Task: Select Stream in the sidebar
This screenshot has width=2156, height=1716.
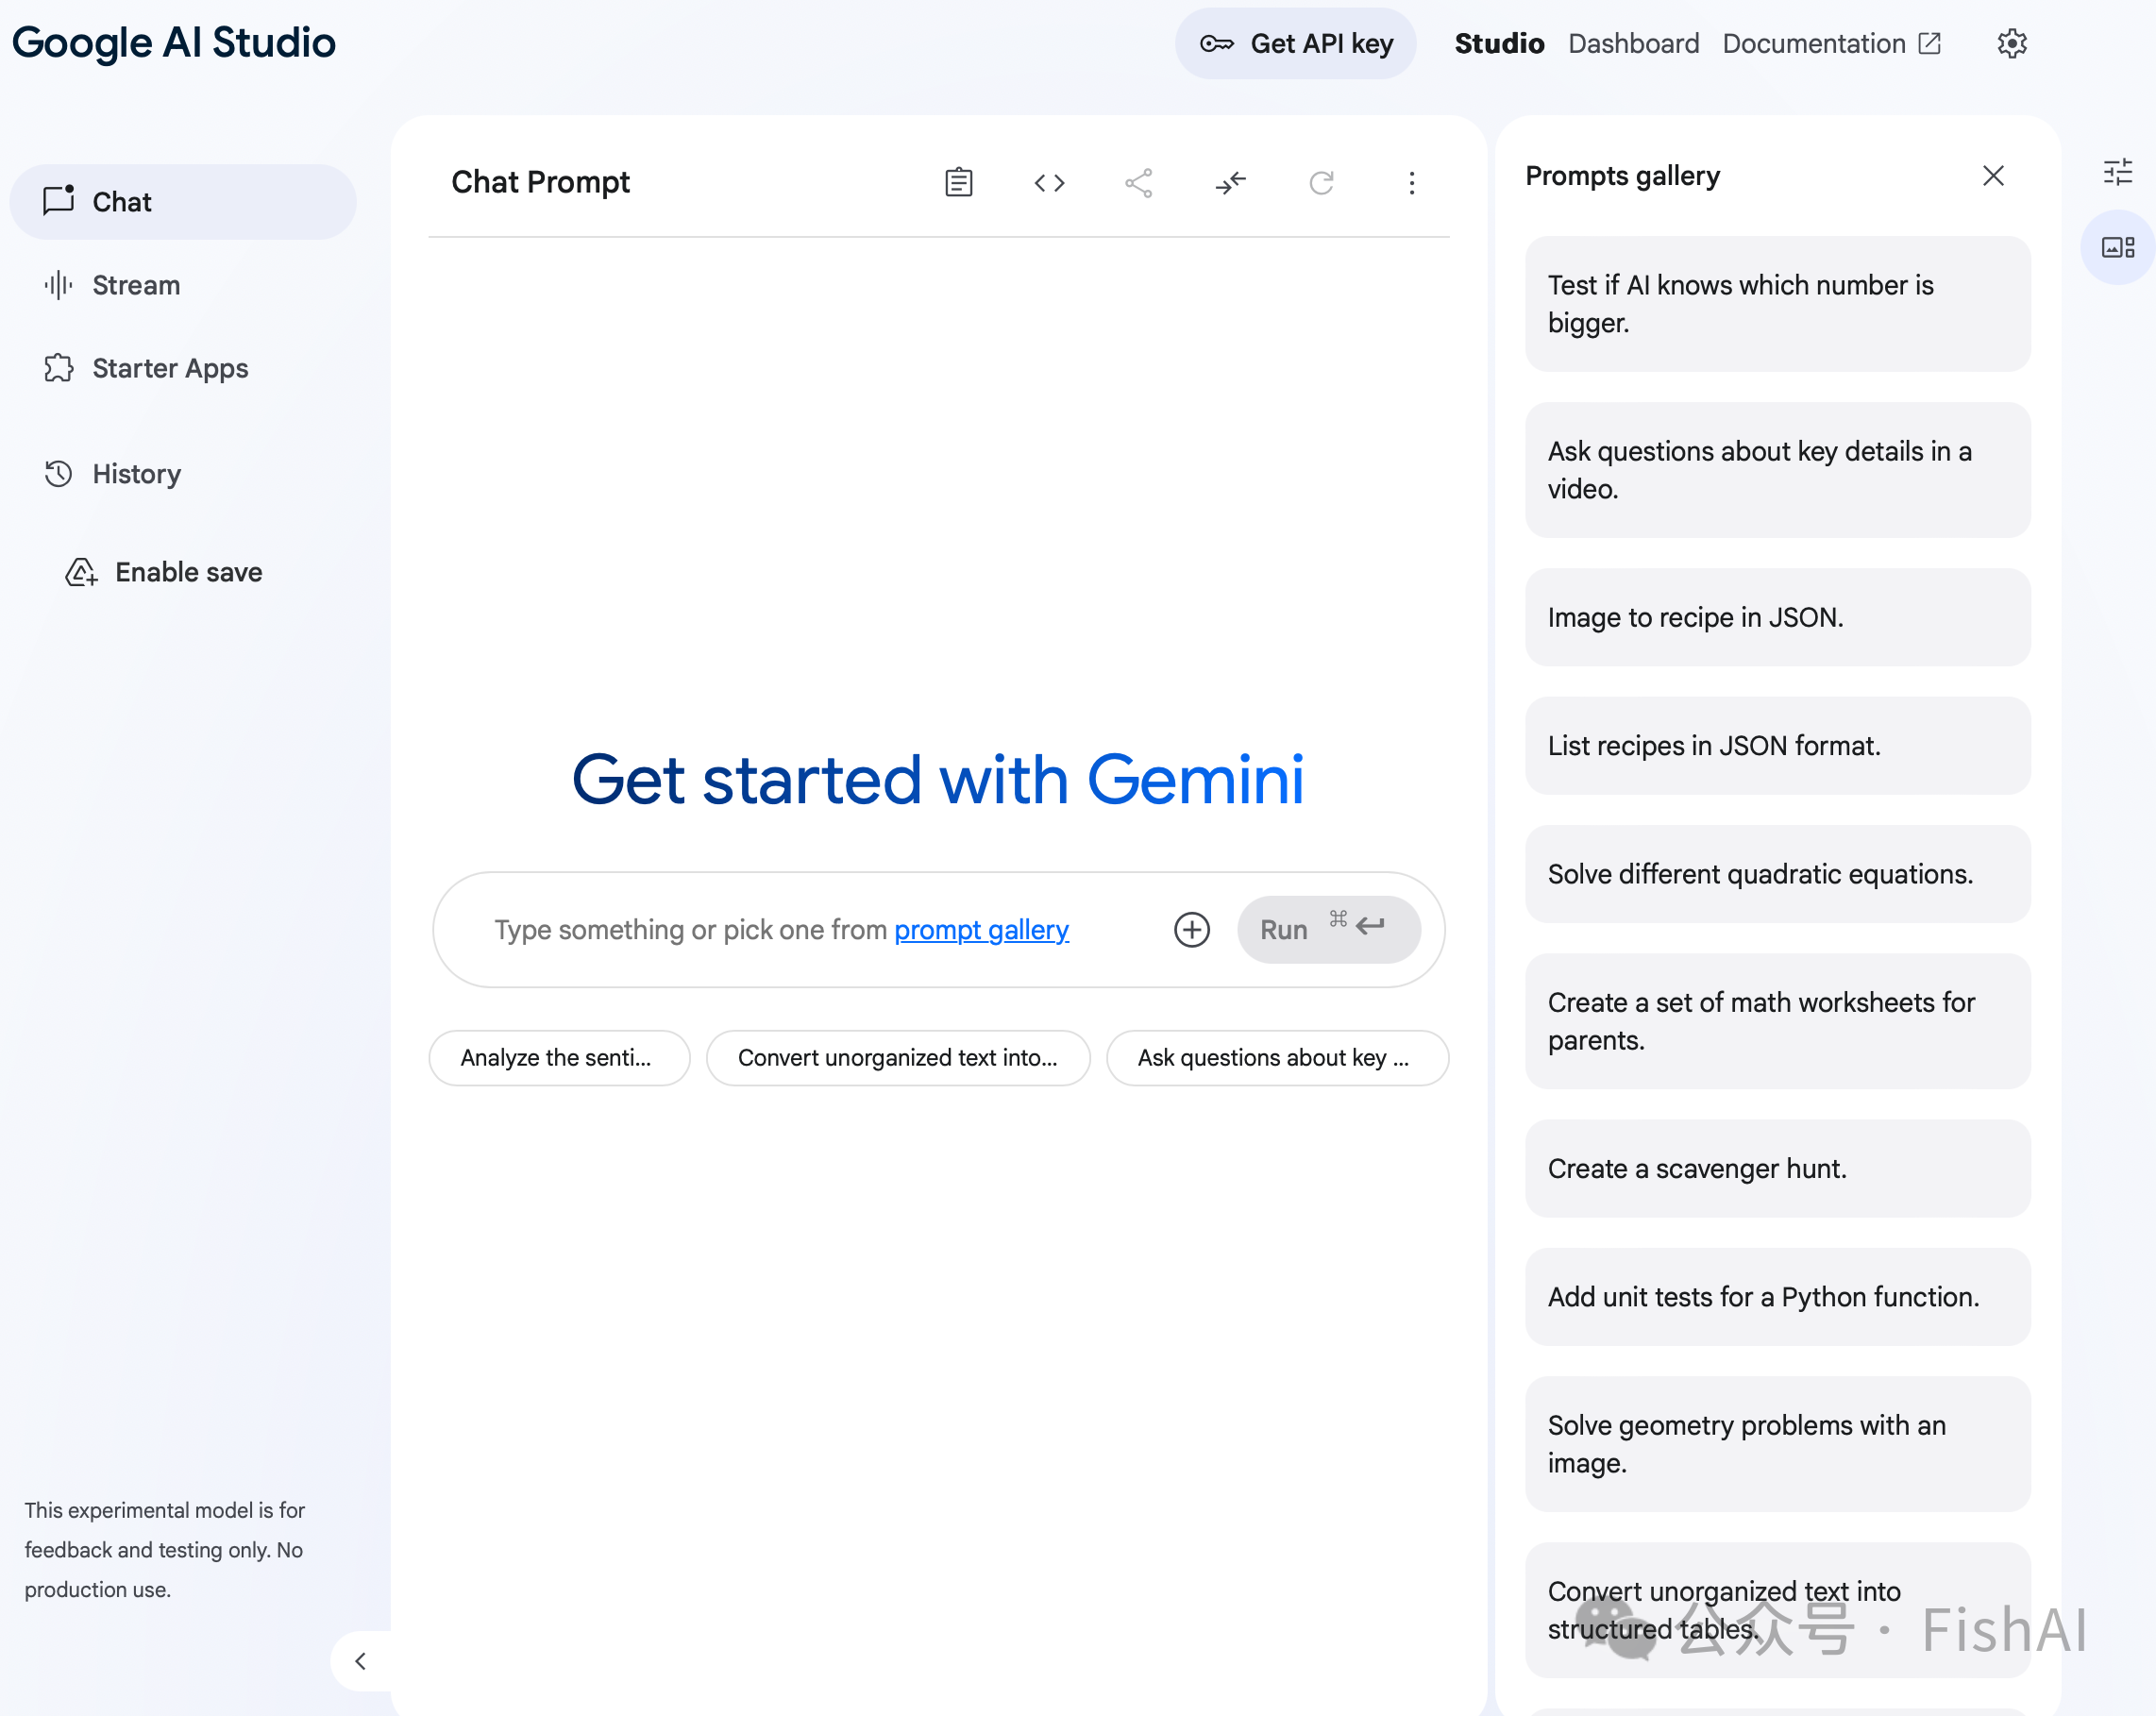Action: pos(183,285)
